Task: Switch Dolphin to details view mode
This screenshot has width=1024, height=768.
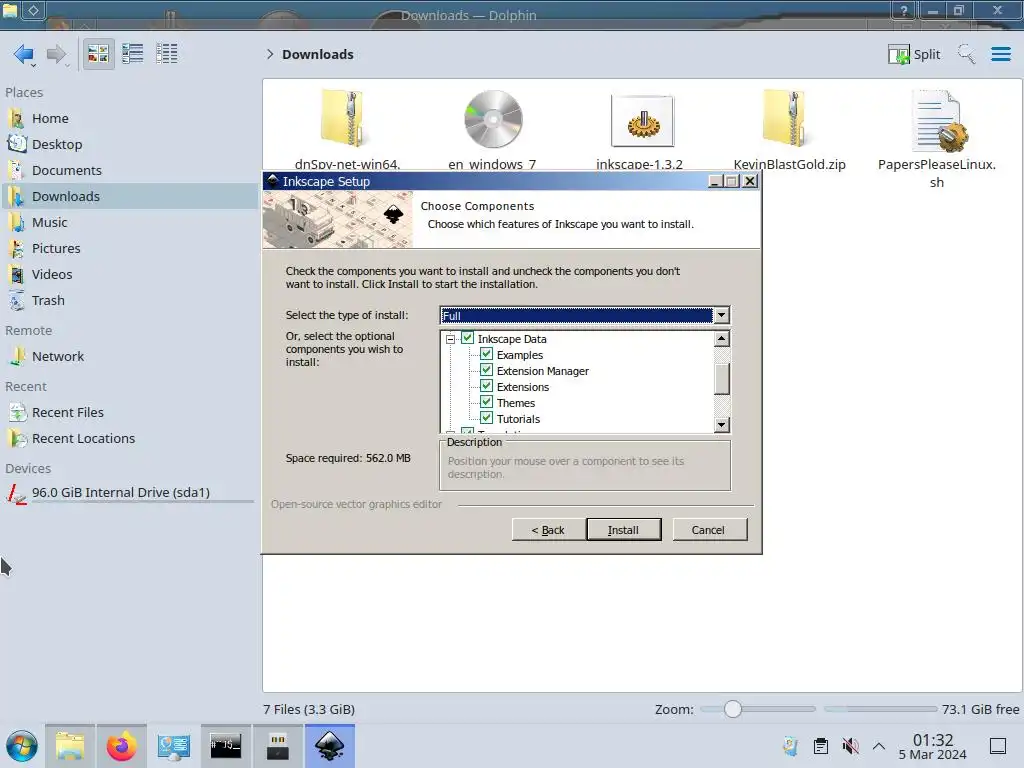Action: click(x=167, y=54)
